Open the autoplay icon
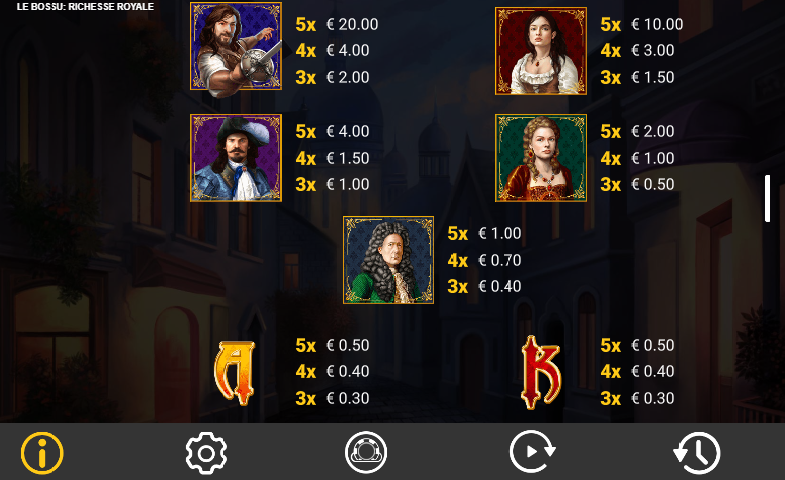 pos(532,451)
